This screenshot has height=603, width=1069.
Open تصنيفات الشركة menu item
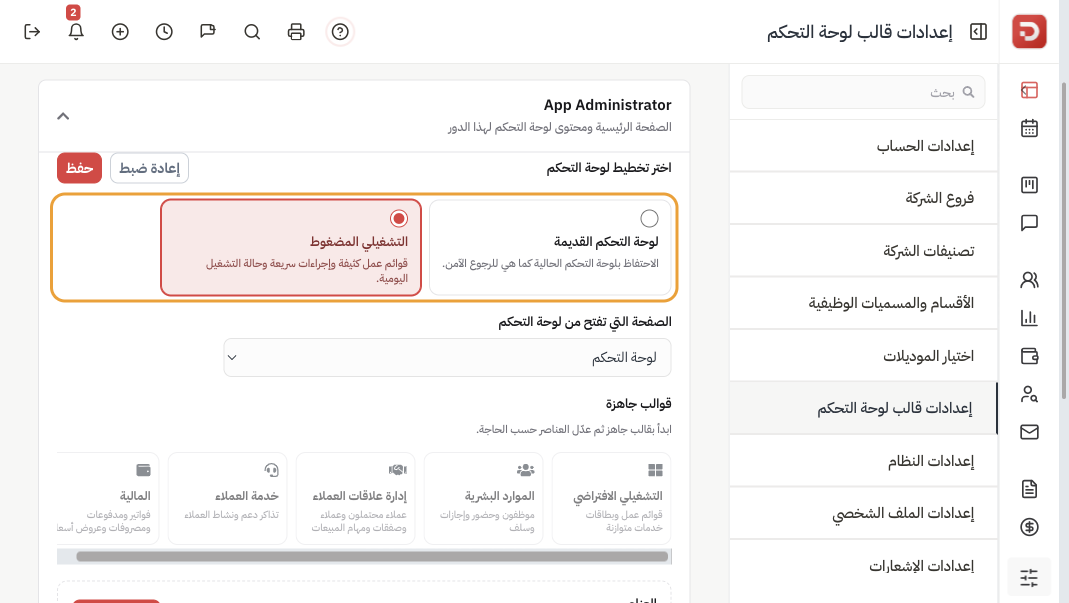point(863,251)
